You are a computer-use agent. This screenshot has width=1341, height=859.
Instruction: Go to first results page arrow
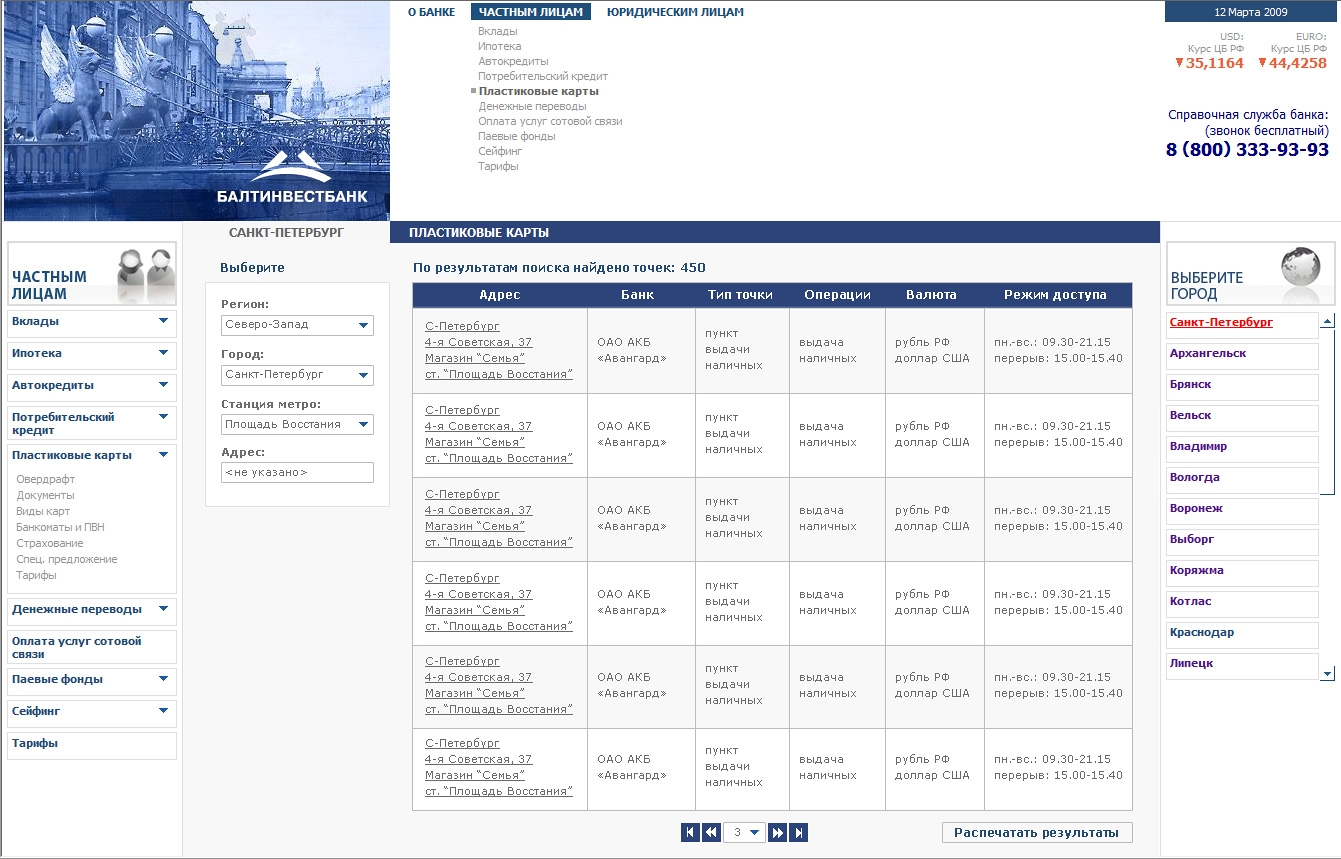pos(690,832)
